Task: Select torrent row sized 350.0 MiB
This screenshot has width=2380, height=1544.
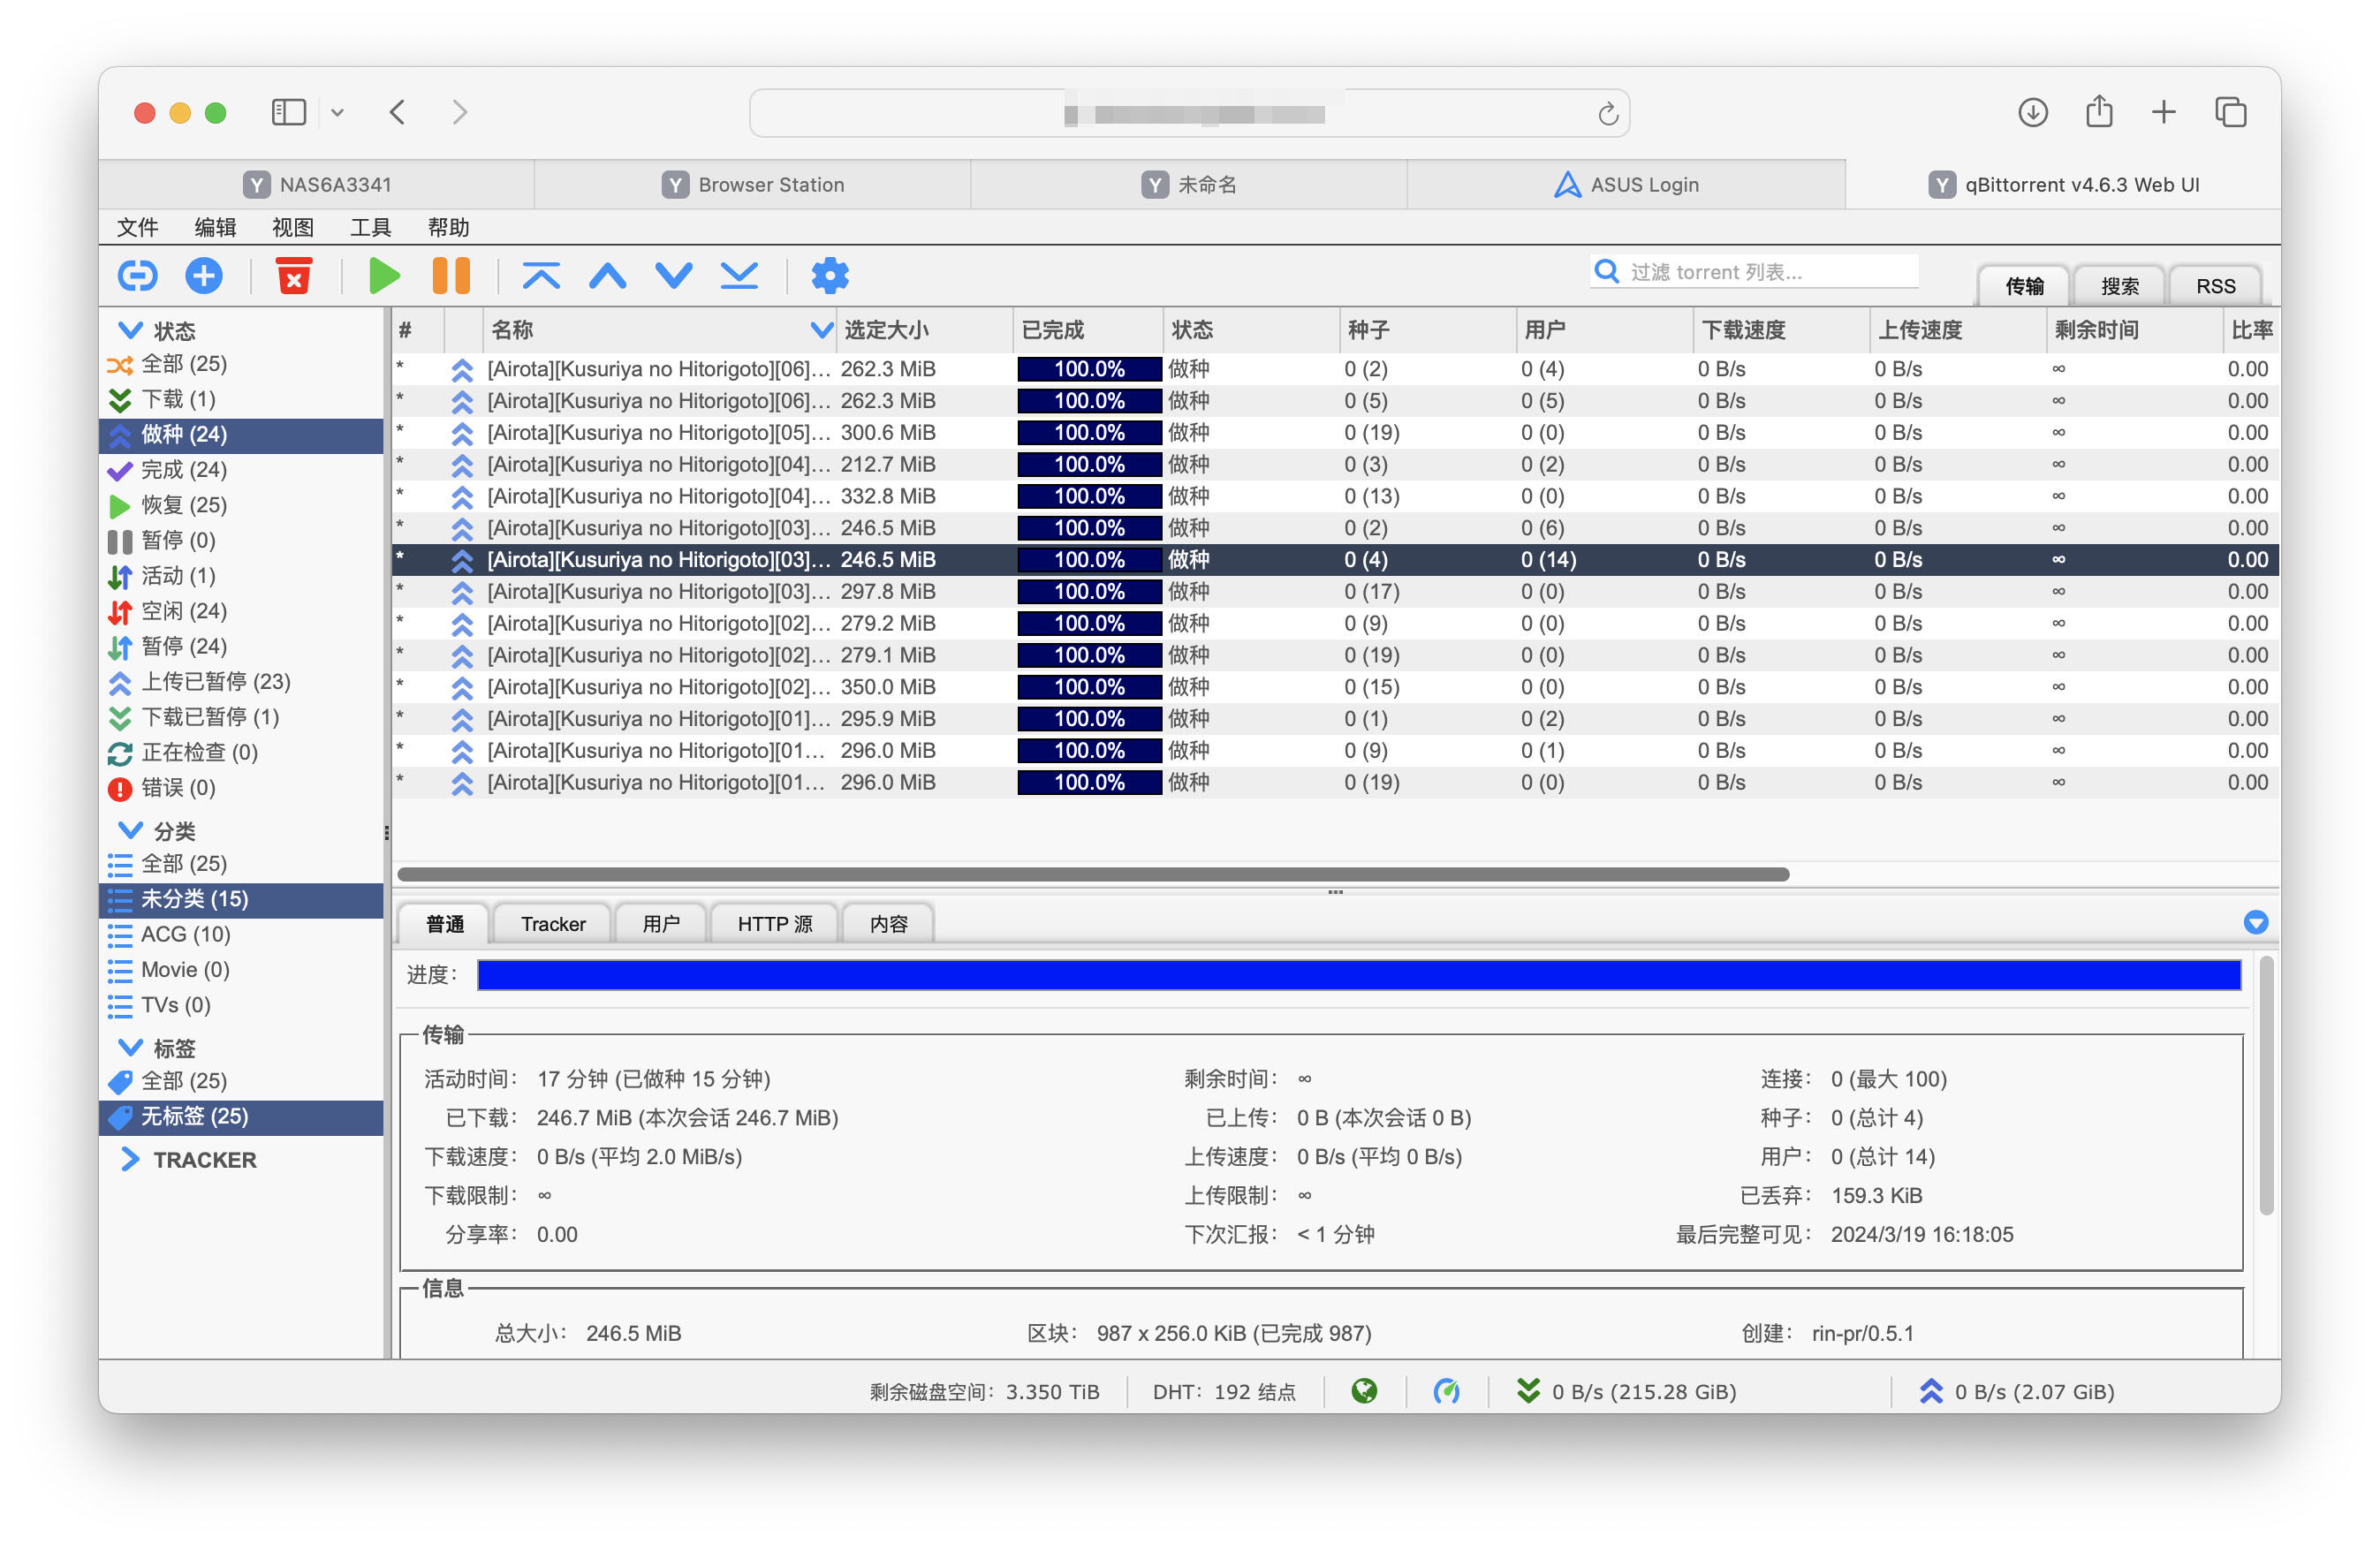Action: (x=1335, y=687)
